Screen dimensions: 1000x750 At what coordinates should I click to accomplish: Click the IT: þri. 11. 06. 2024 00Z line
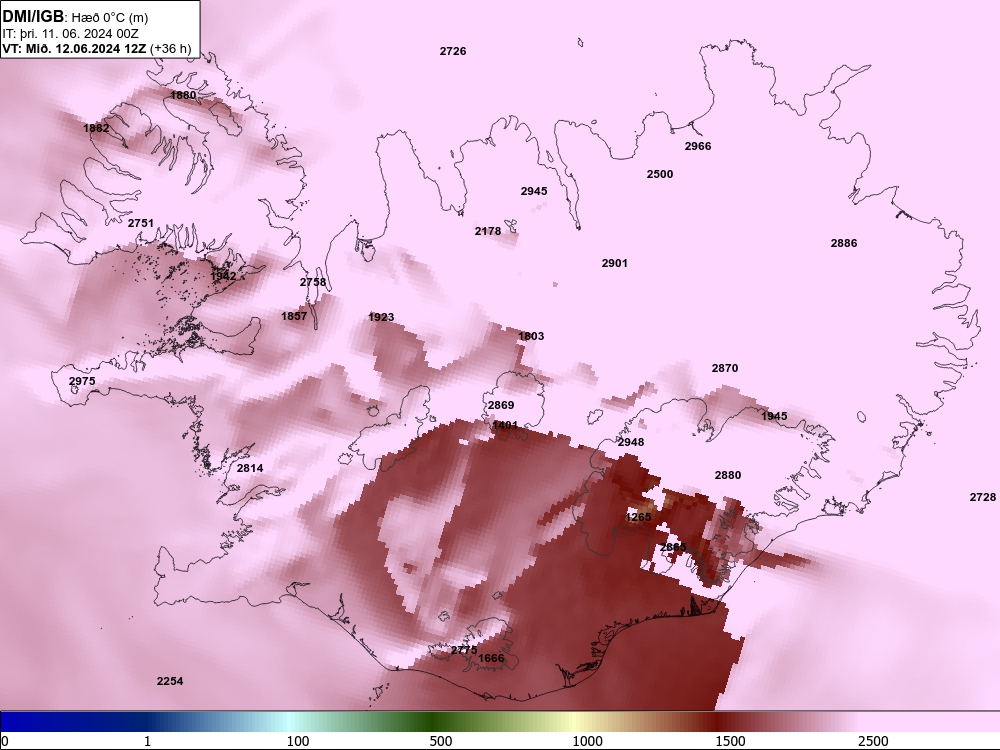(x=70, y=34)
